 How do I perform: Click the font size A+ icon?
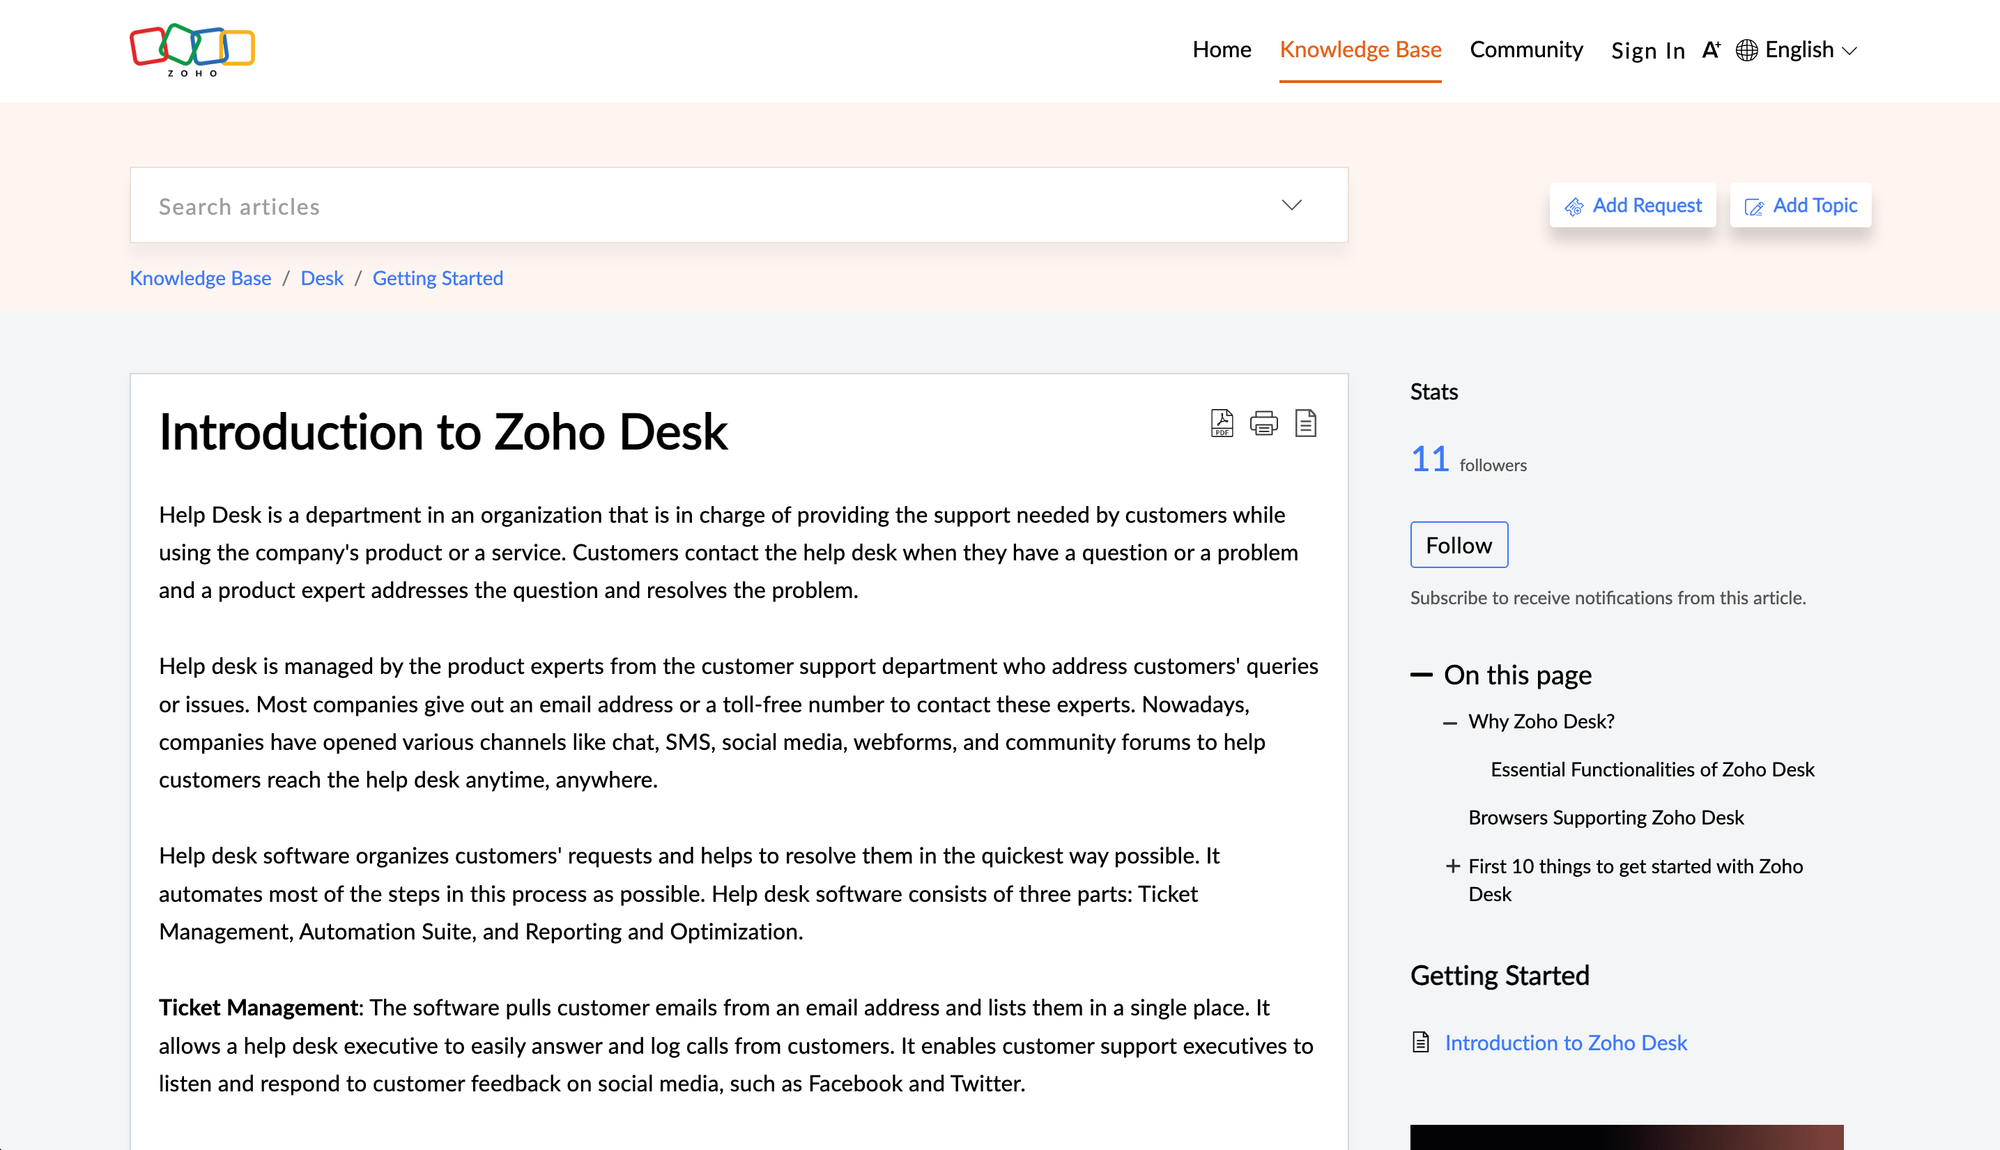[x=1712, y=50]
